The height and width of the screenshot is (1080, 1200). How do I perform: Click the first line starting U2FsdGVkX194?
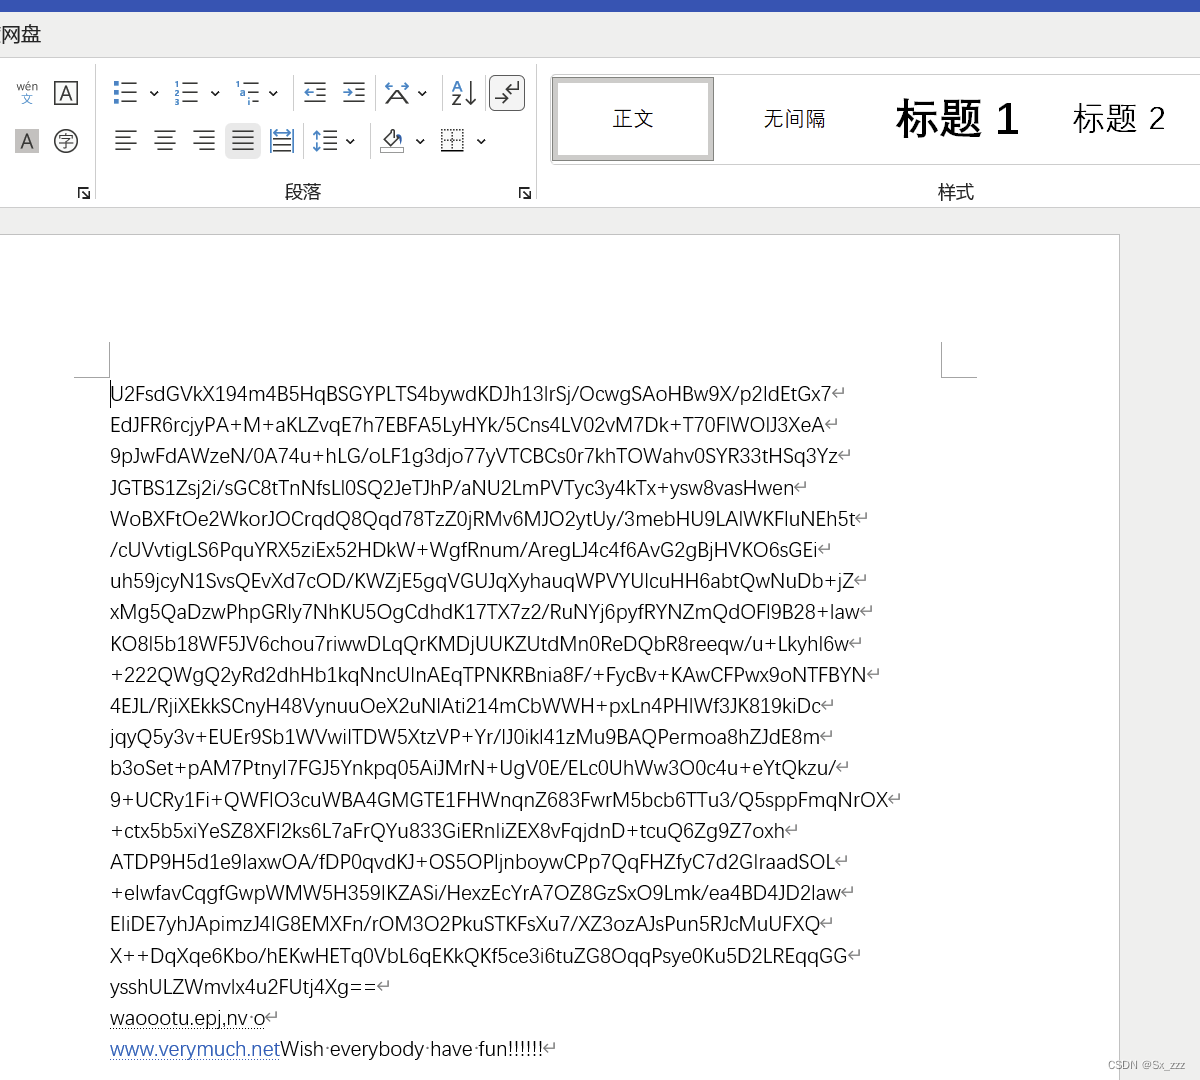(x=471, y=394)
